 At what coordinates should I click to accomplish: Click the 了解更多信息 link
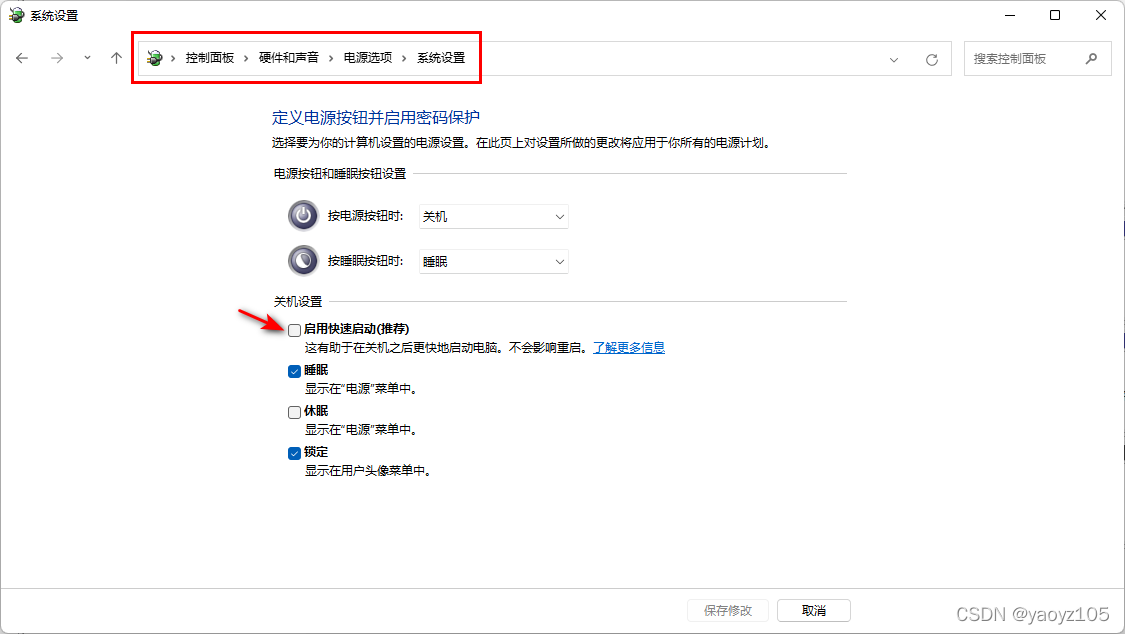click(629, 346)
